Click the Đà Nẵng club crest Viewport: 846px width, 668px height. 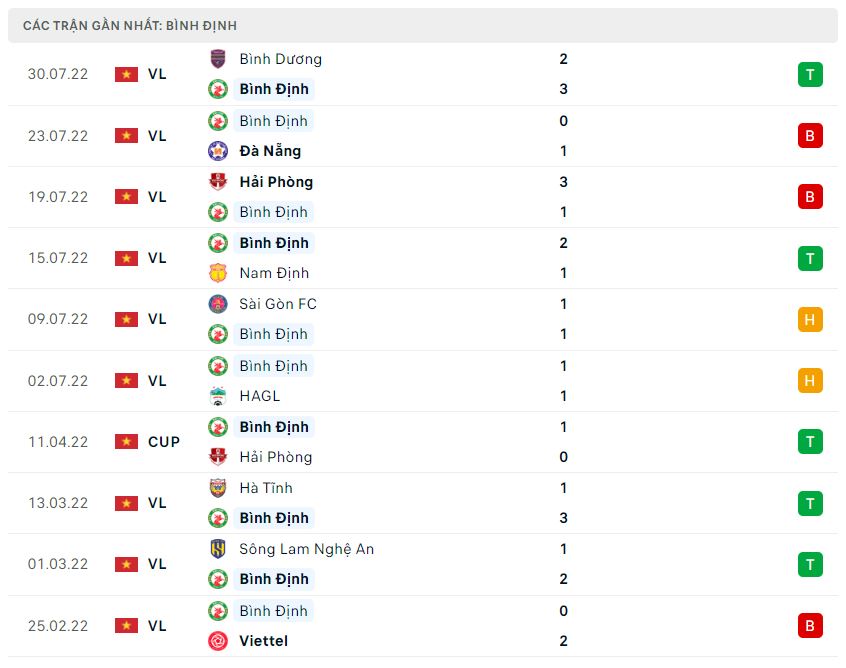[217, 151]
